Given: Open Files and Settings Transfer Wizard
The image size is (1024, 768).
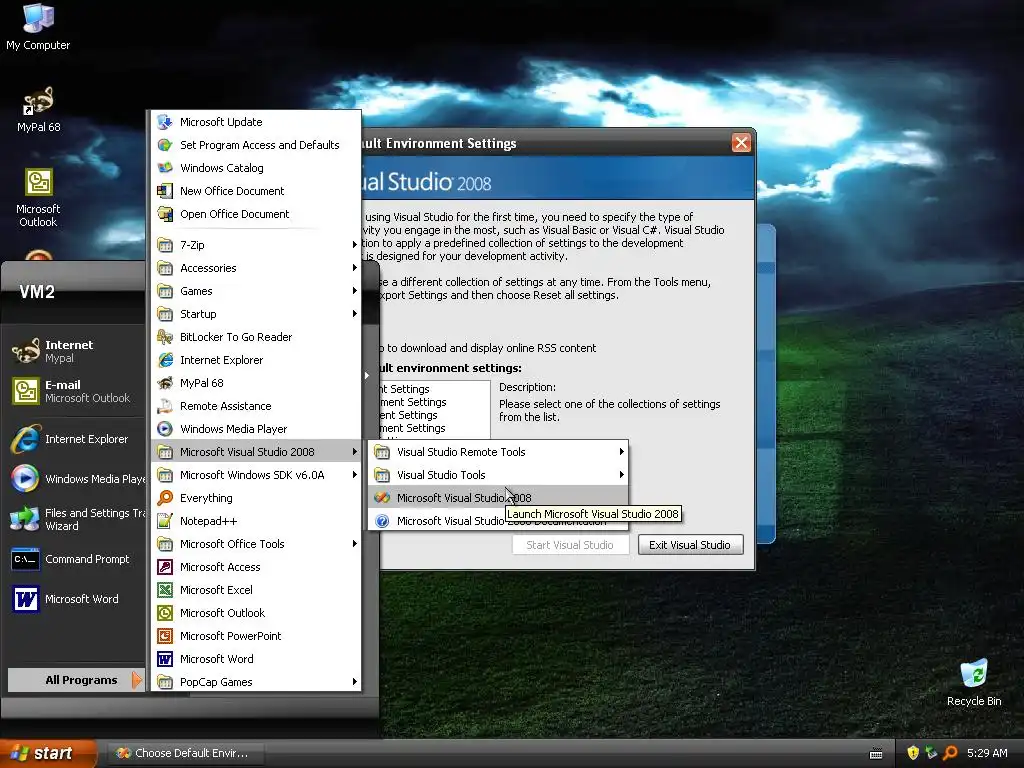Looking at the screenshot, I should [x=76, y=519].
